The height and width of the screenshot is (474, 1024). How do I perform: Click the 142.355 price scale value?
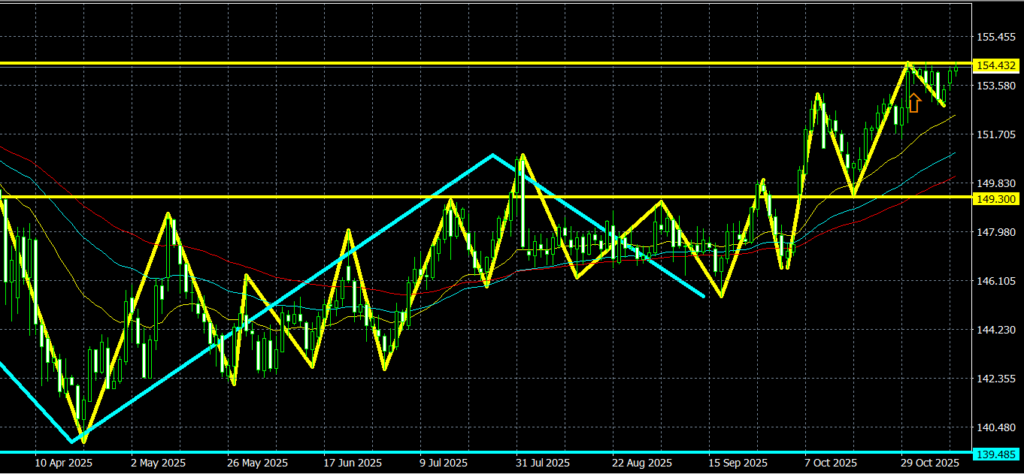[995, 380]
